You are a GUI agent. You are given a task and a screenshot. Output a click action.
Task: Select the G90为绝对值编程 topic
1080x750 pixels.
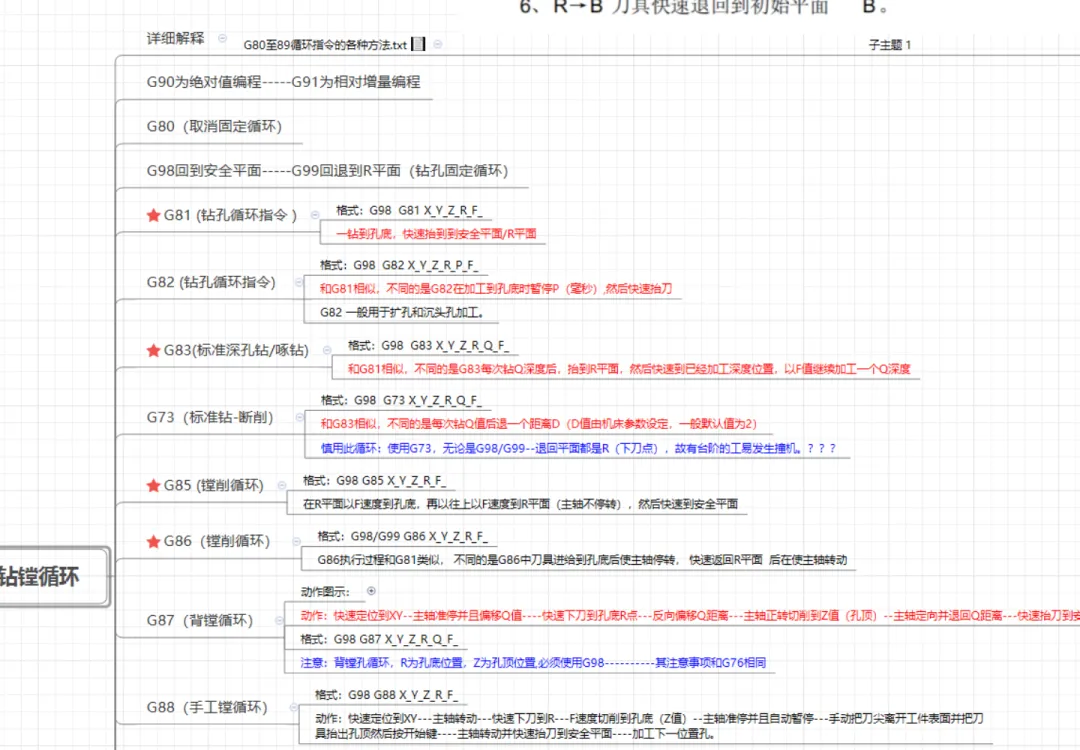coord(283,82)
